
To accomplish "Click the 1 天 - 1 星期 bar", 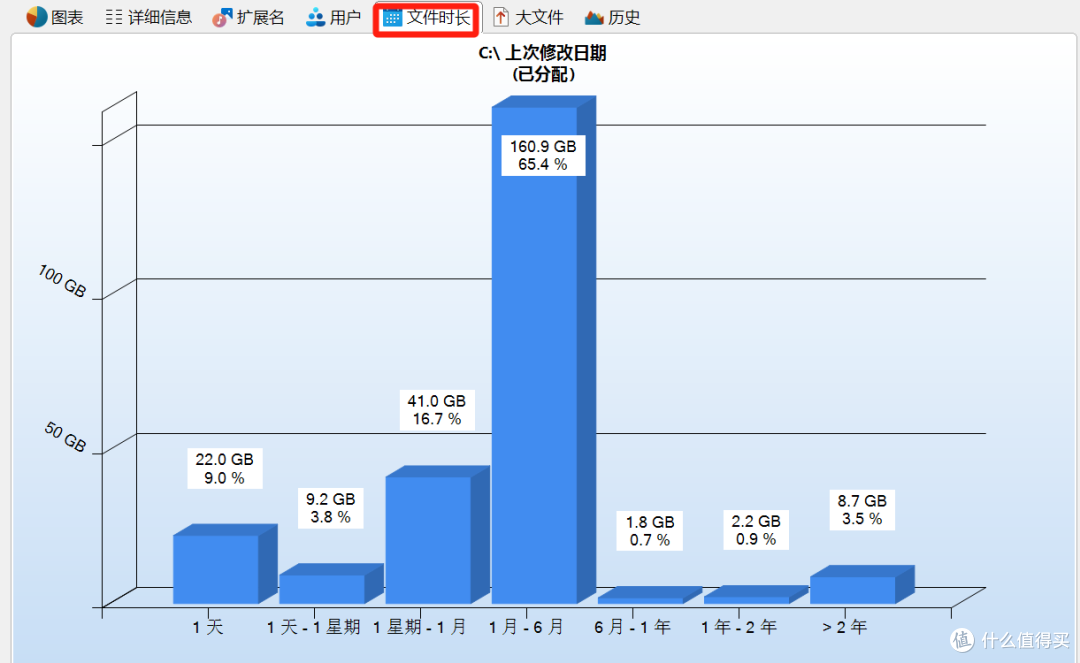I will pyautogui.click(x=331, y=584).
